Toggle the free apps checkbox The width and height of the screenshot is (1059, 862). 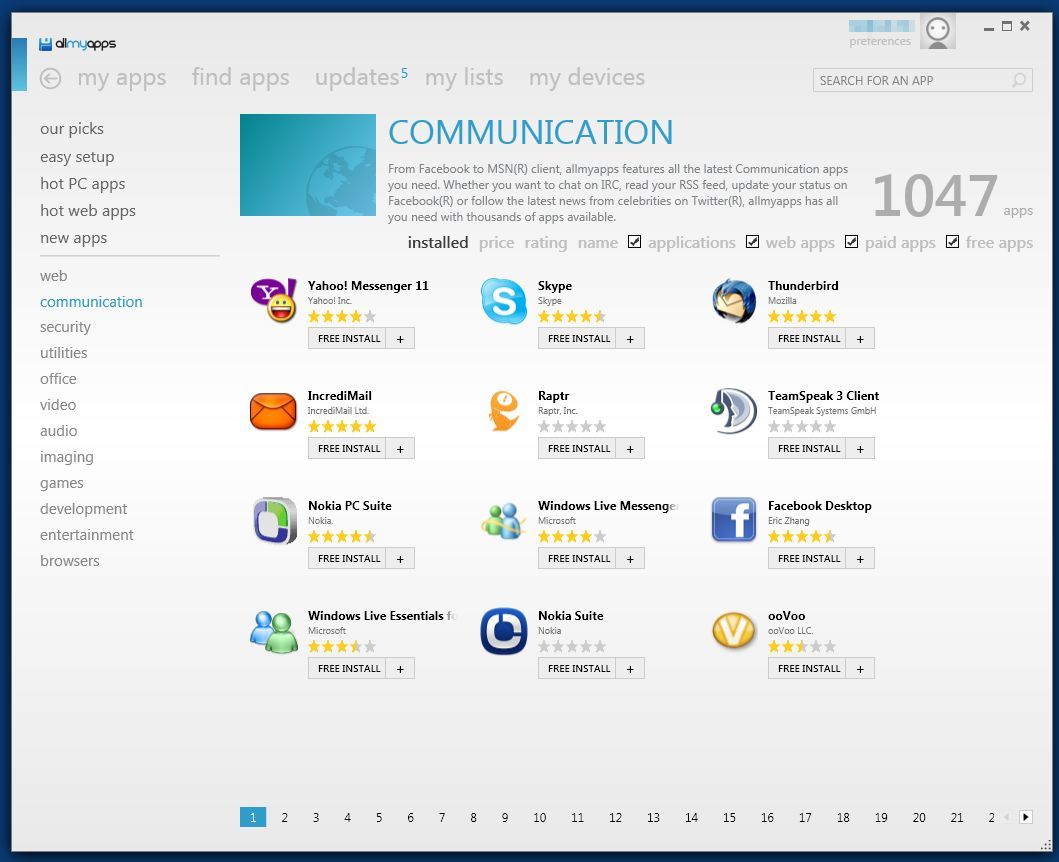click(952, 241)
